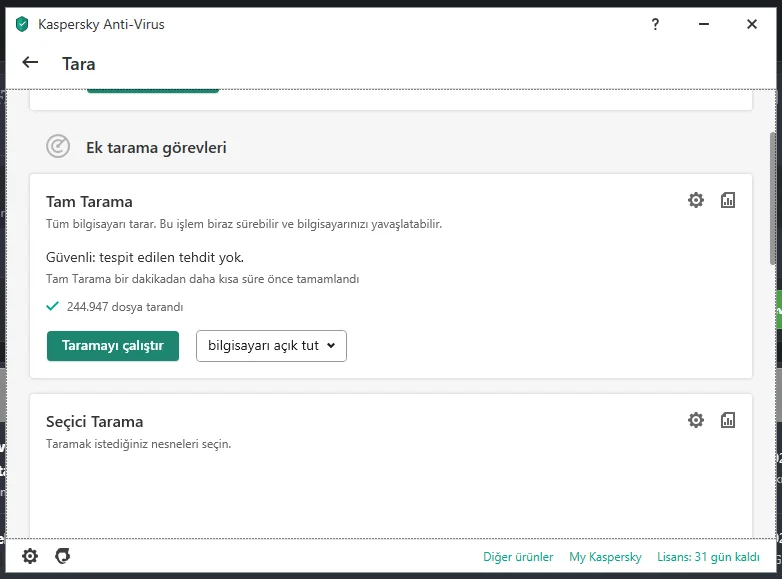Click the Lisans: 31 gün kaldı link
This screenshot has width=782, height=579.
point(708,557)
